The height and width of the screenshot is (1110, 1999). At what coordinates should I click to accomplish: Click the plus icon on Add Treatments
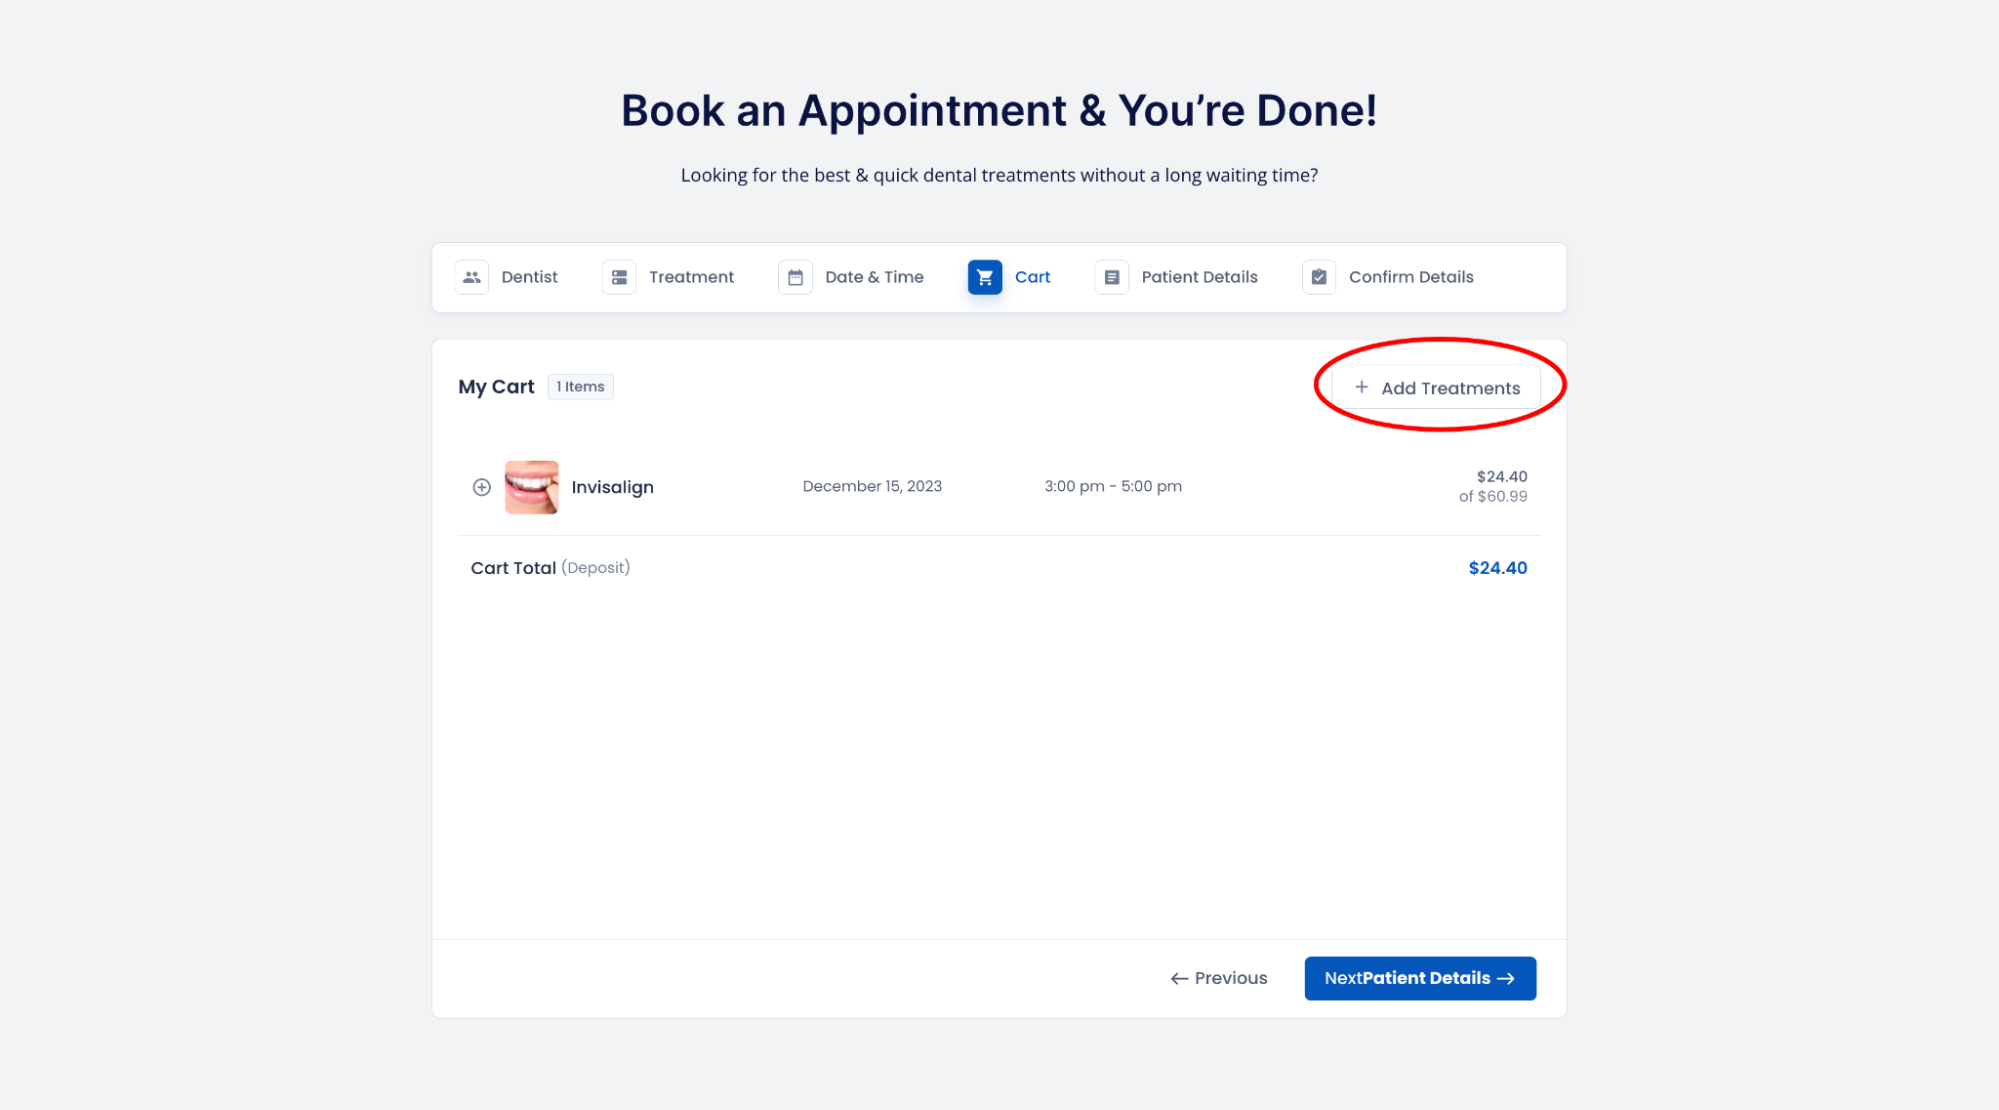click(x=1361, y=388)
